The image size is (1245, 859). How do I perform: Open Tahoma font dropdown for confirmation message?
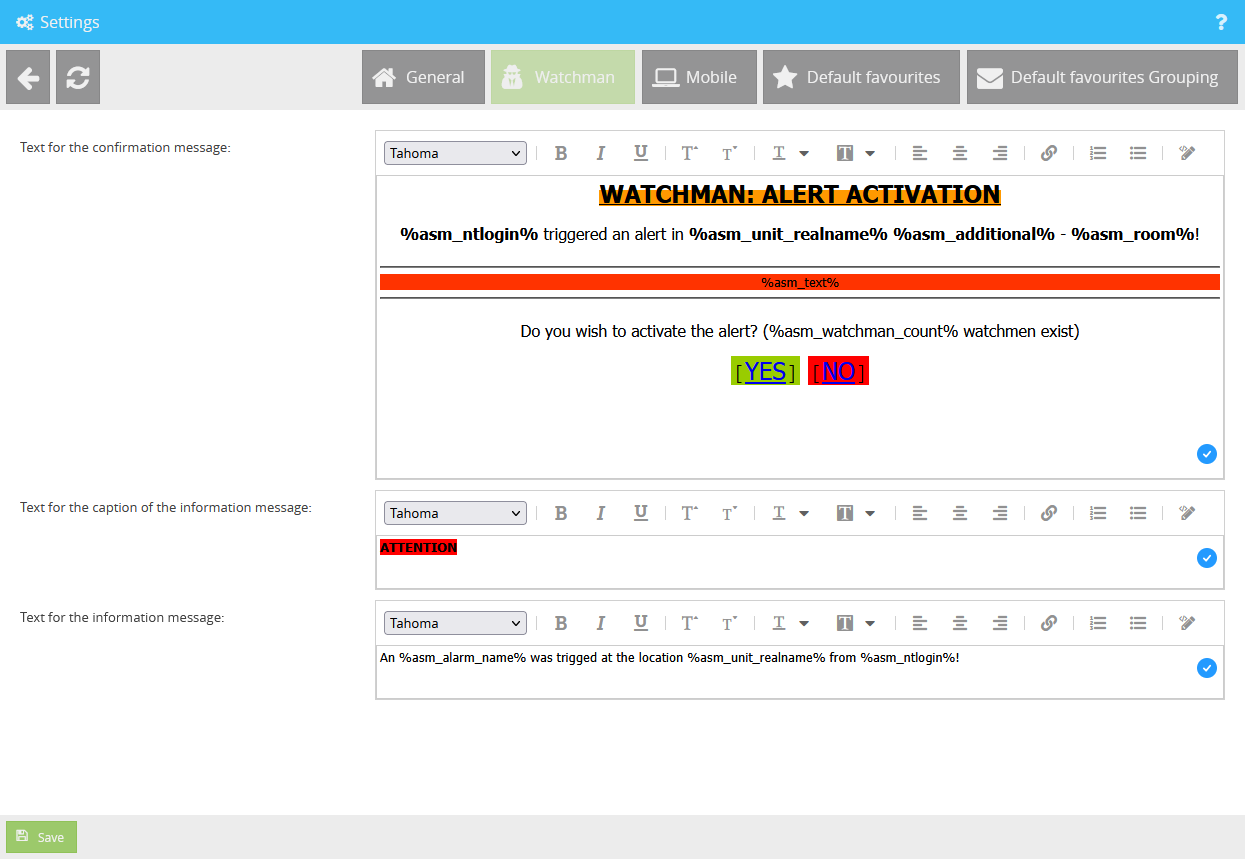click(455, 153)
